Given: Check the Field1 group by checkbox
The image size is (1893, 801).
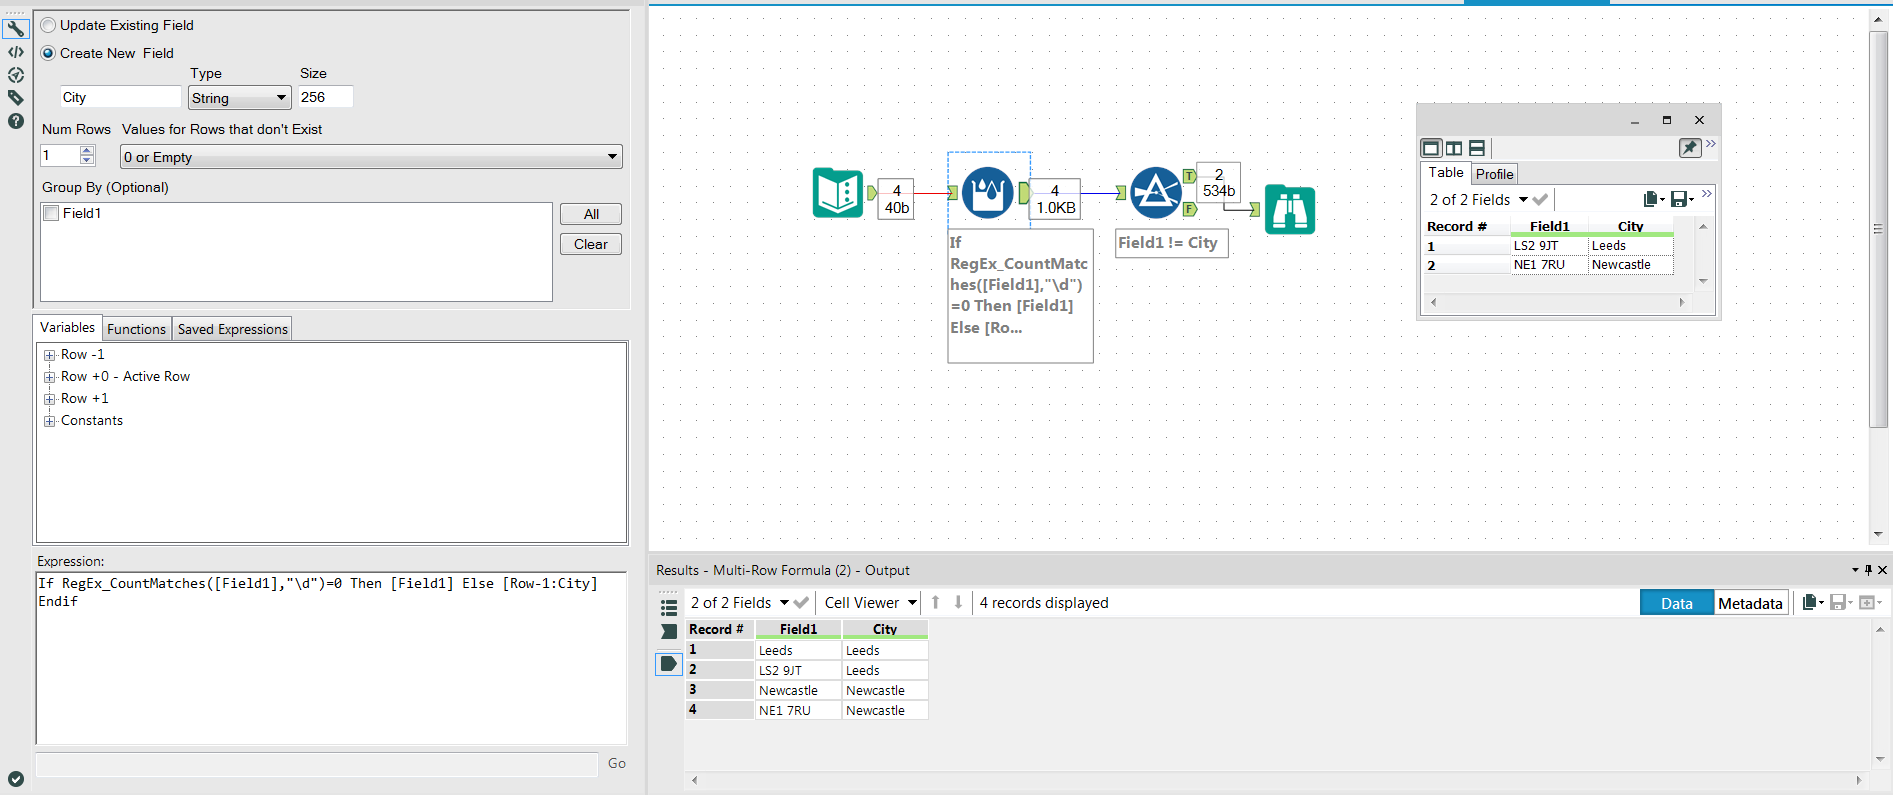Looking at the screenshot, I should 52,213.
